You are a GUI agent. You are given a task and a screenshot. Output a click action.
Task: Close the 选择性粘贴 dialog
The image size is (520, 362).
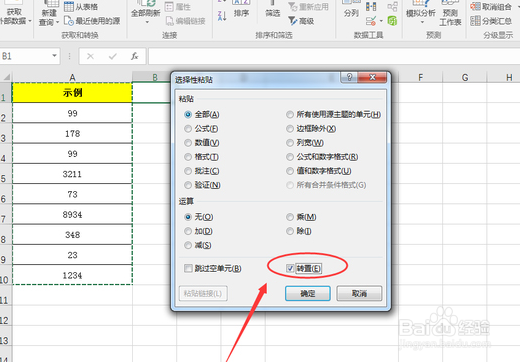point(372,78)
